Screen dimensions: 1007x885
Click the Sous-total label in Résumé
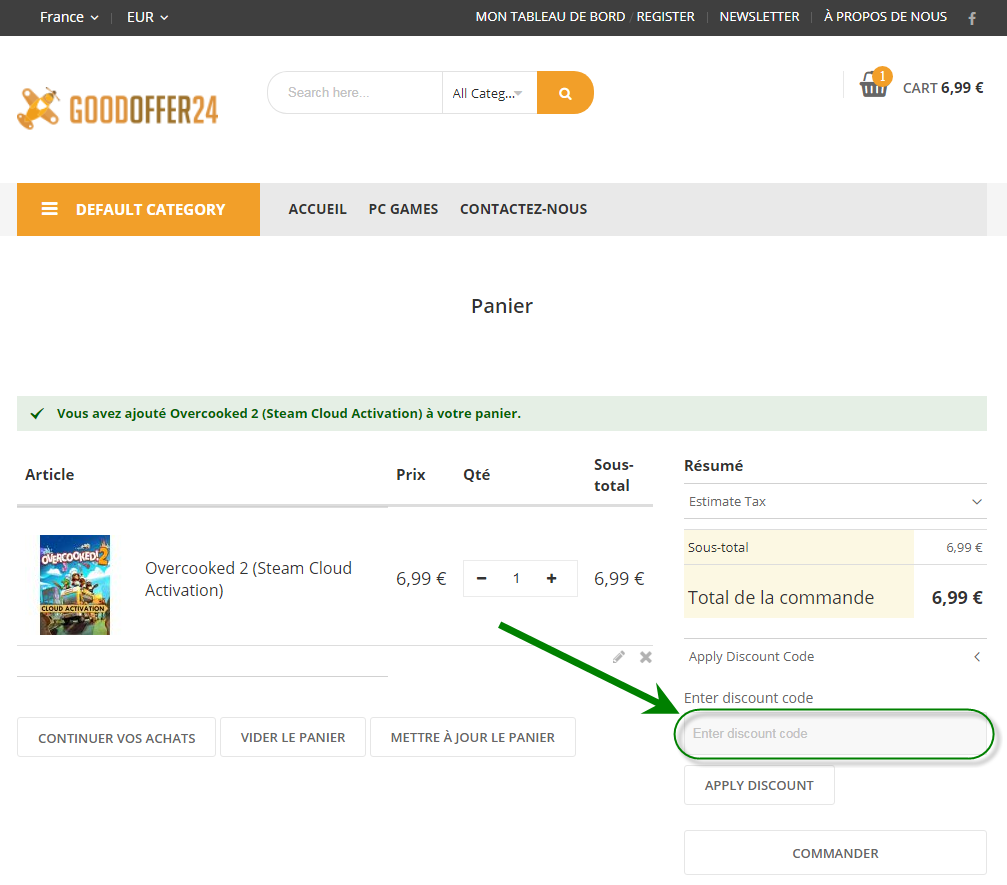718,547
